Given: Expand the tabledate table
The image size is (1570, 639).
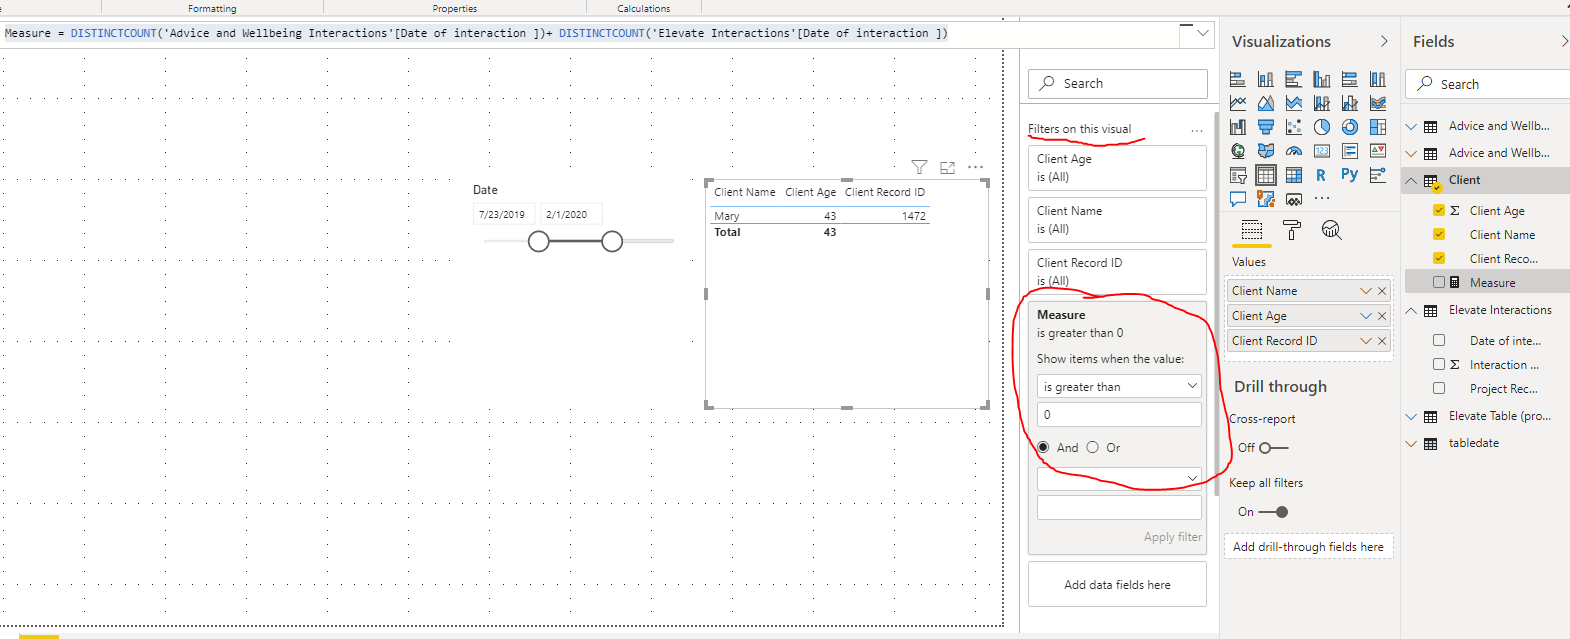Looking at the screenshot, I should [1411, 443].
